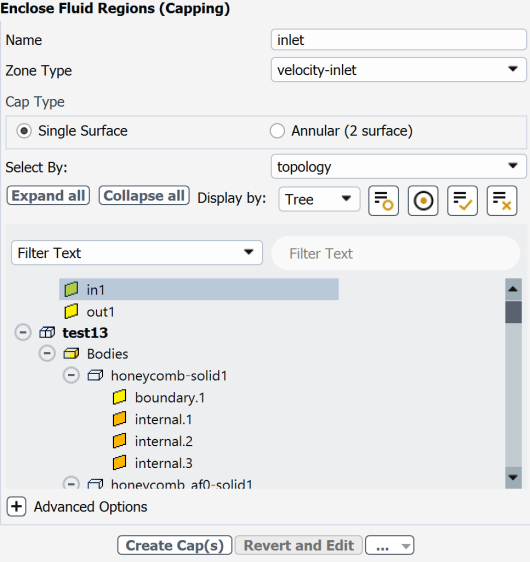Click the yellow icon beside boundary.1
The image size is (530, 562).
[119, 397]
